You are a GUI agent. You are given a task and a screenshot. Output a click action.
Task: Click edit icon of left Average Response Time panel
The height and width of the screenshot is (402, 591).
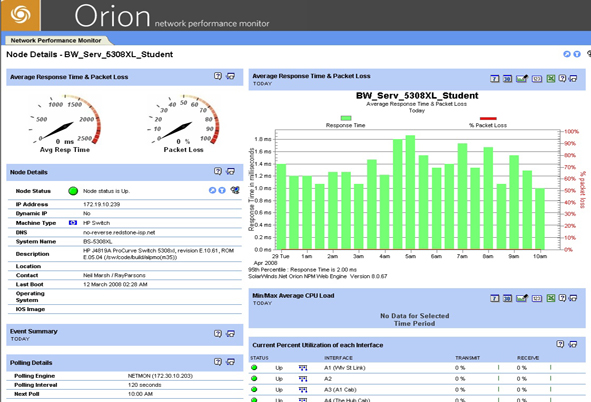[231, 76]
